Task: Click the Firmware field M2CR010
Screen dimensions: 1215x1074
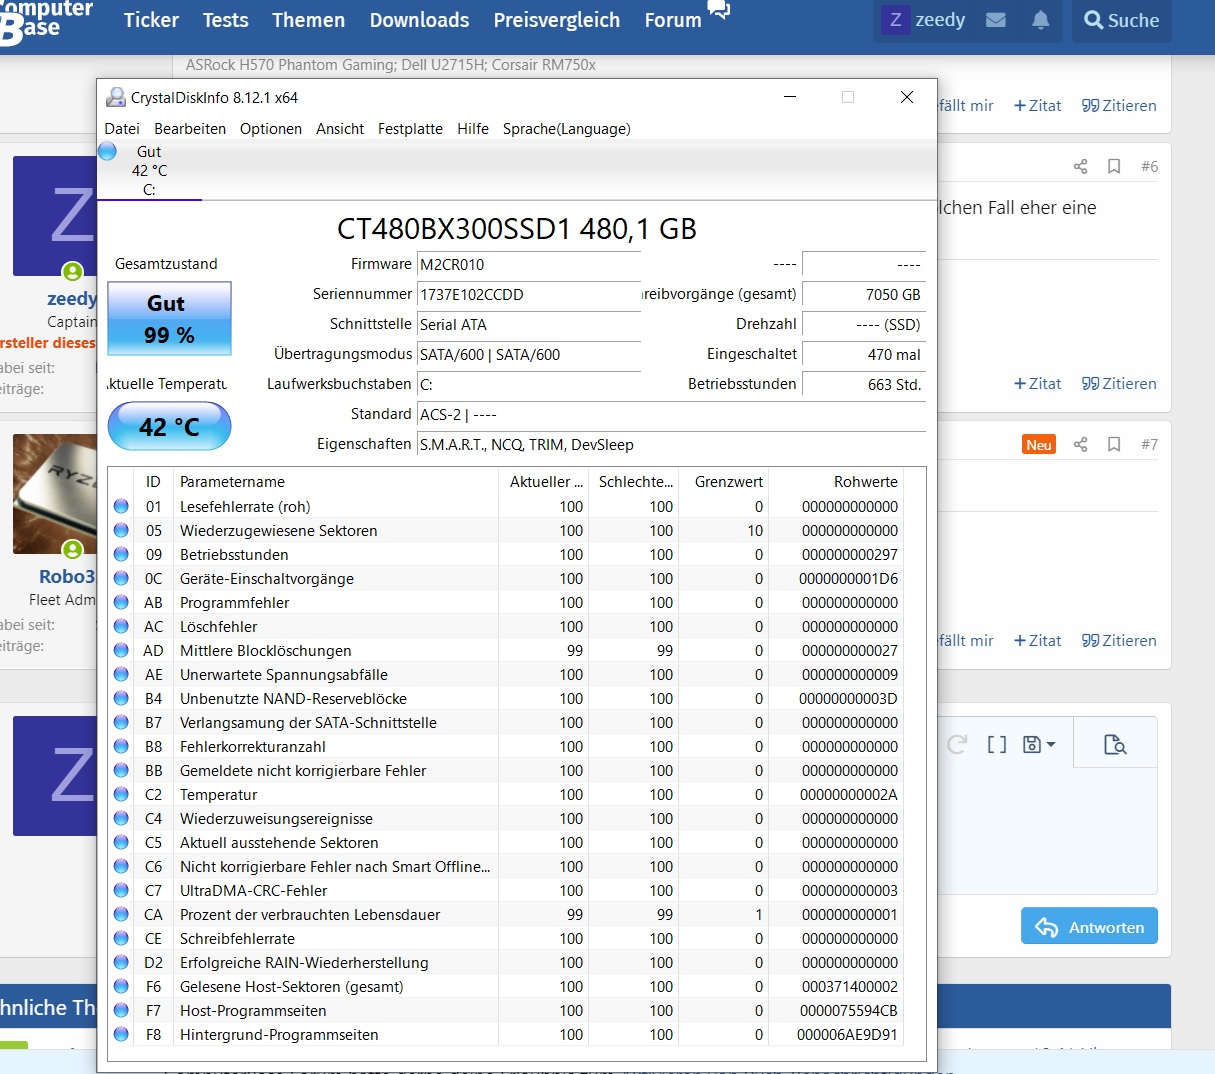Action: (529, 265)
